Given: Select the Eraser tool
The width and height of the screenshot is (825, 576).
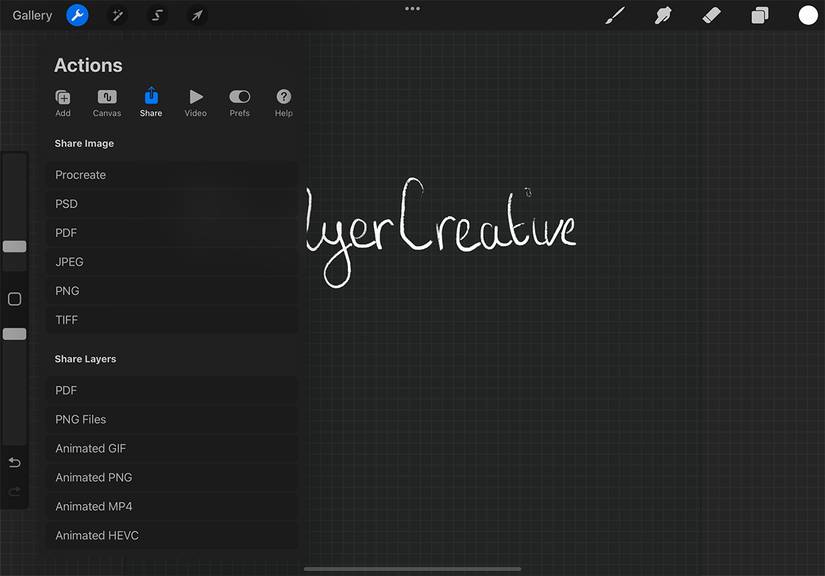Looking at the screenshot, I should coord(711,15).
